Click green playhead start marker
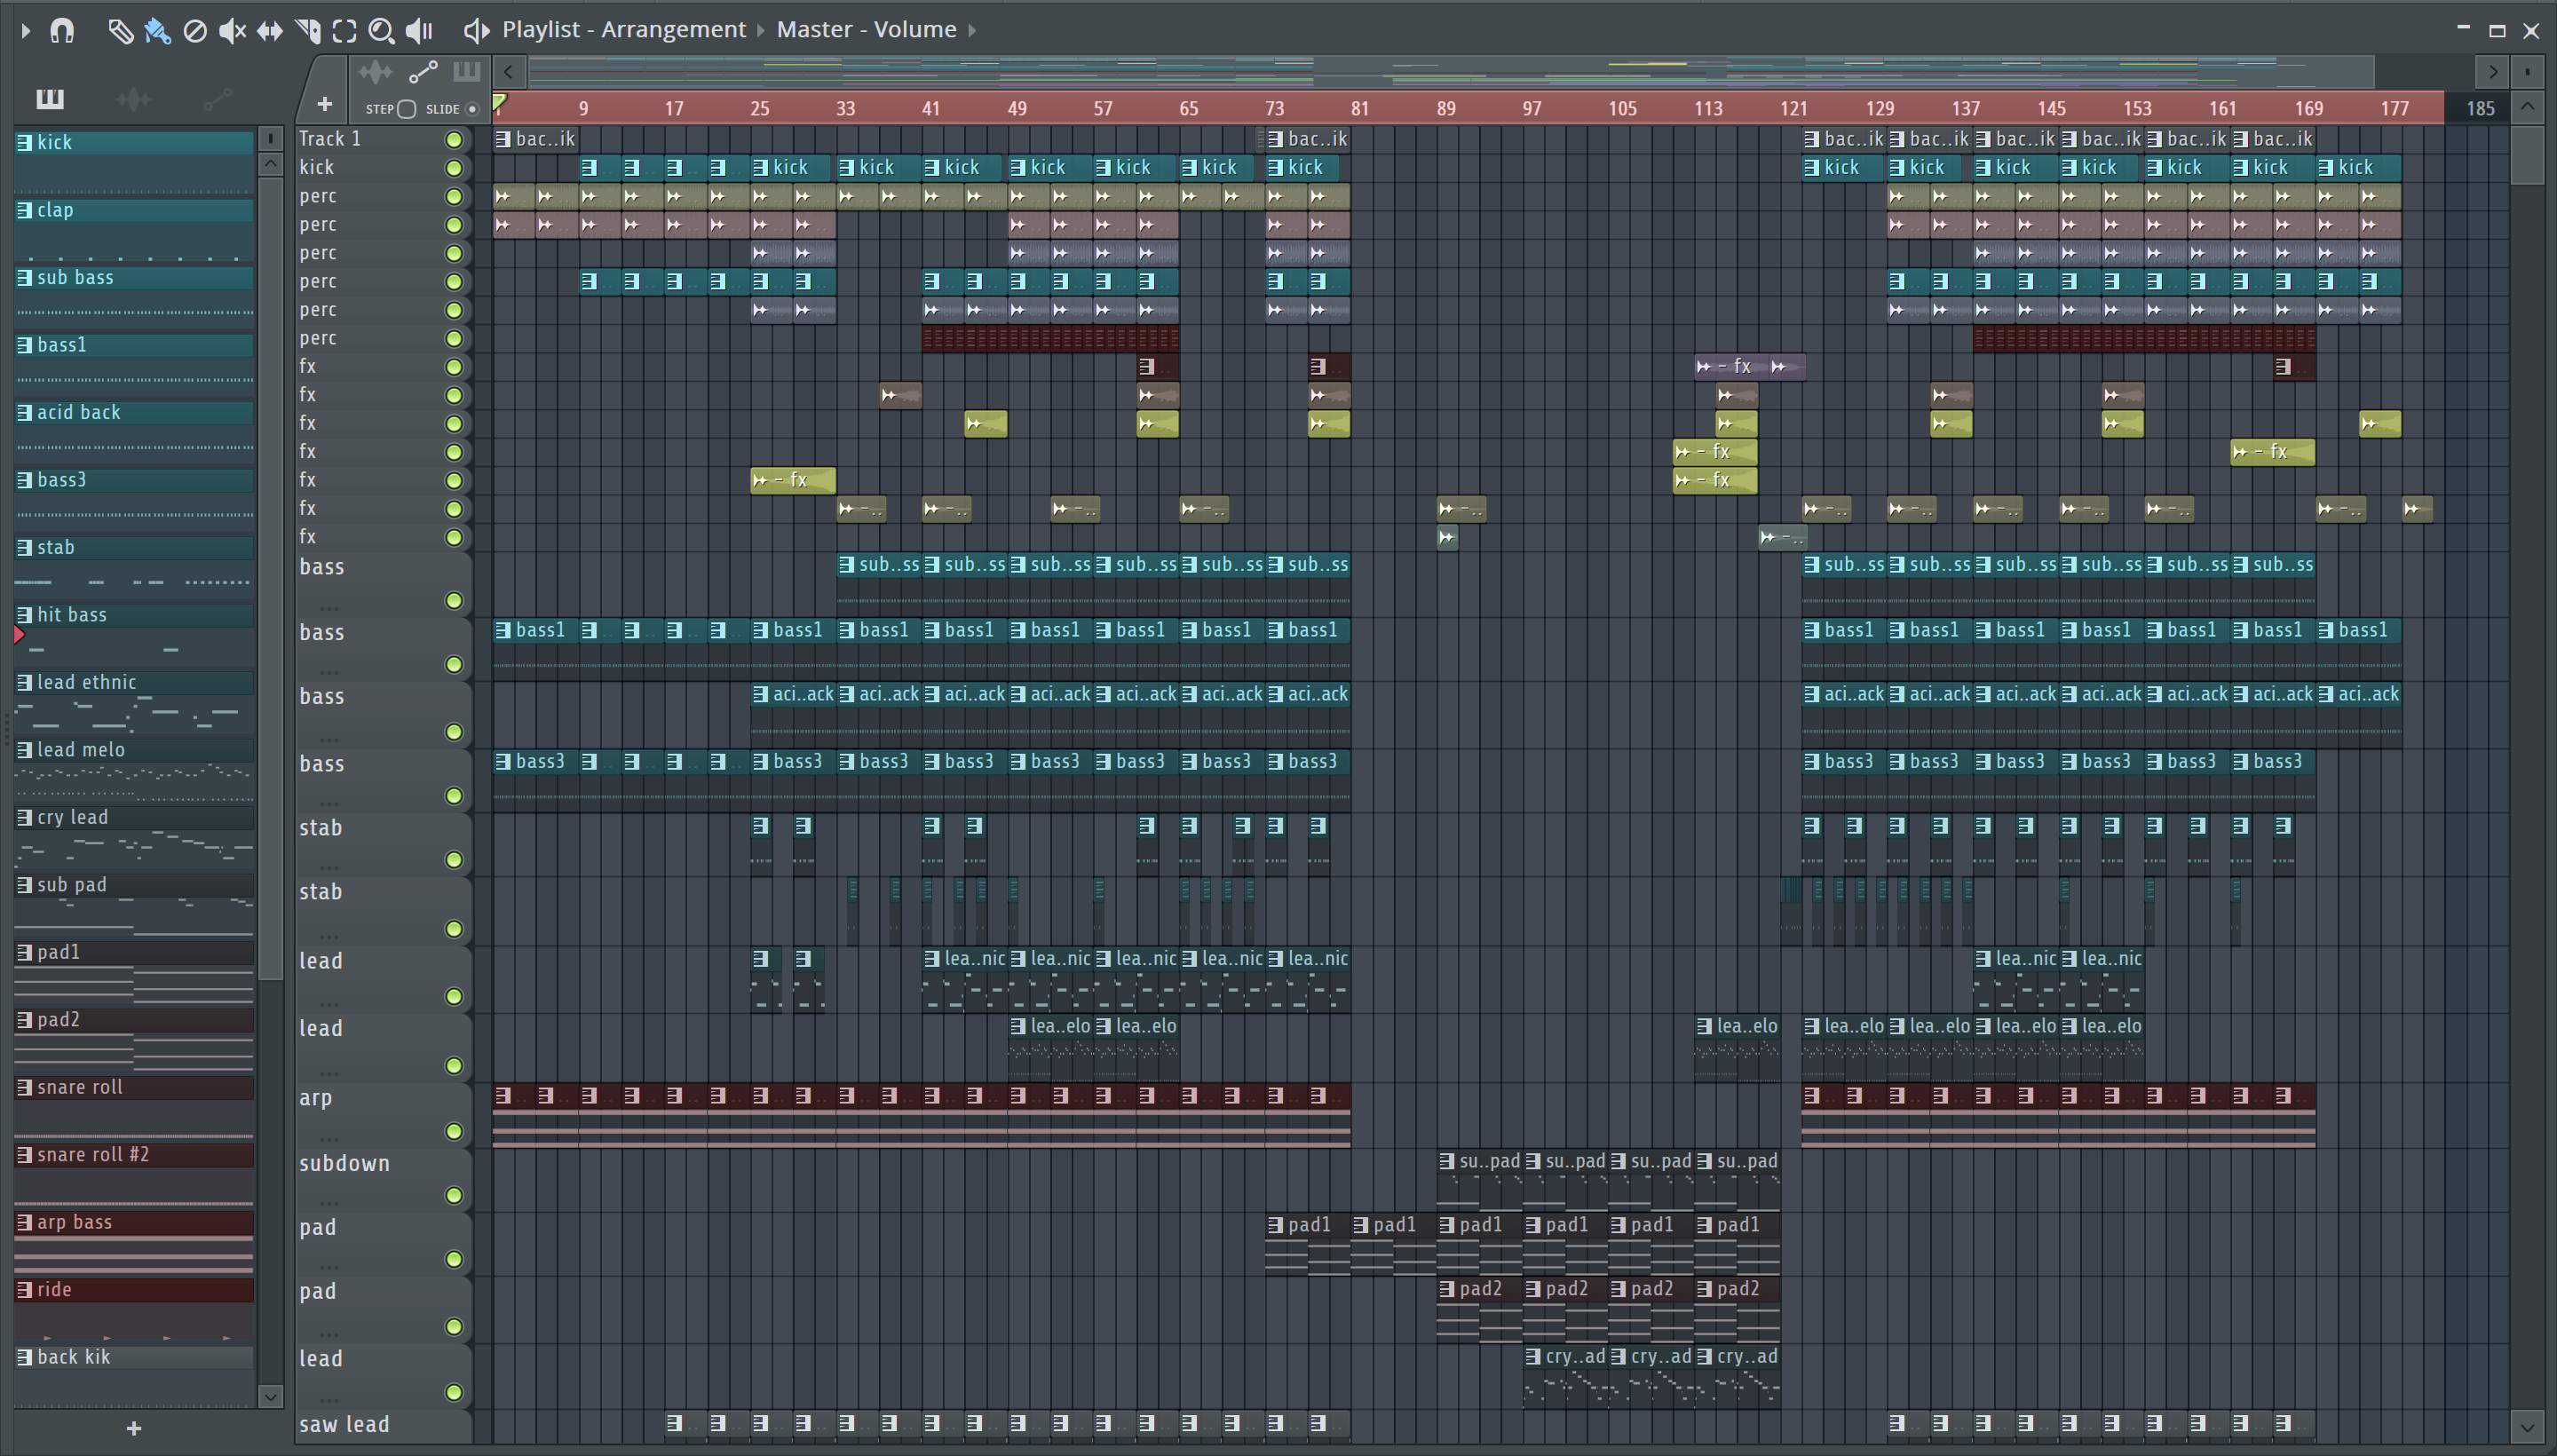This screenshot has width=2557, height=1456. (x=499, y=102)
